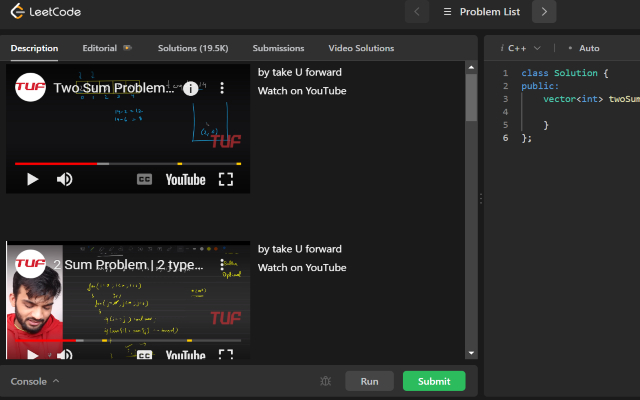The width and height of the screenshot is (640, 400).
Task: Go to previous problem arrow
Action: point(417,11)
